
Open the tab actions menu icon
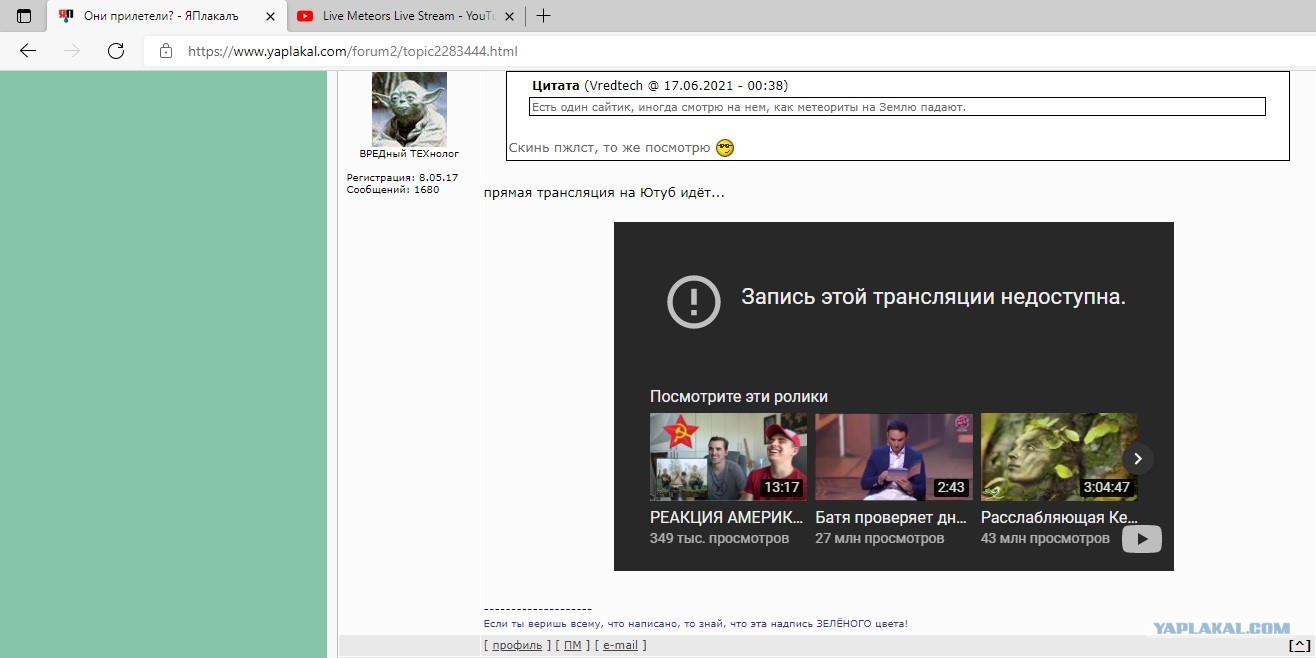24,16
